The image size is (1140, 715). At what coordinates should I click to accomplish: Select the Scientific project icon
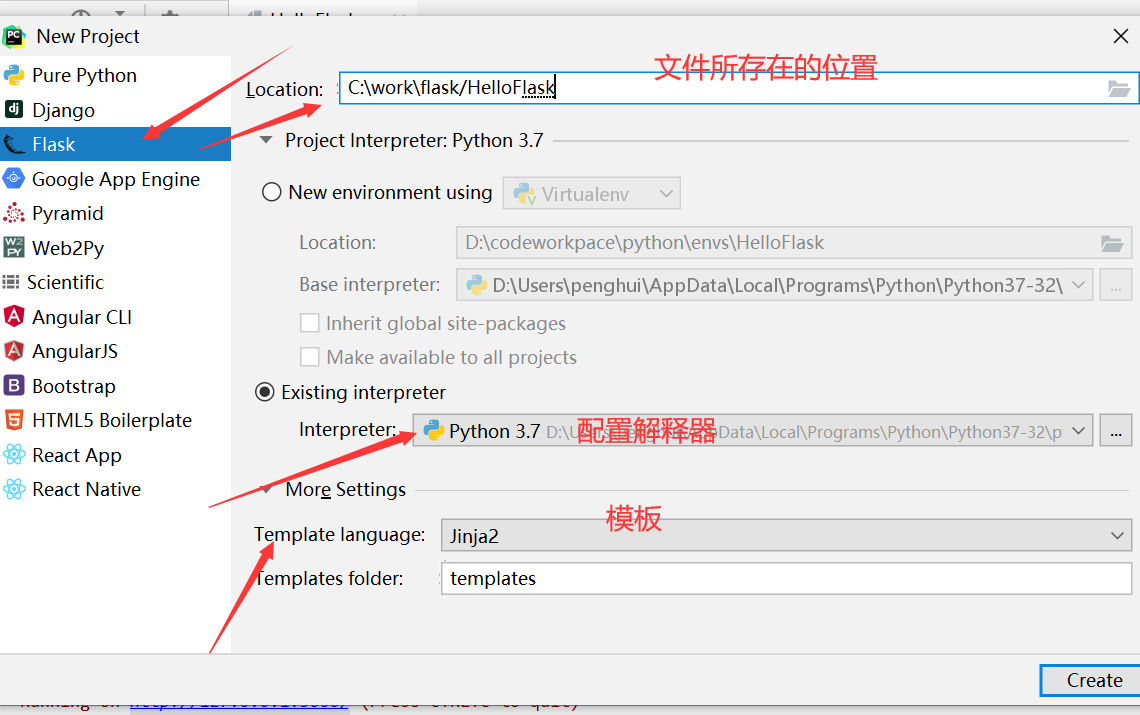point(11,281)
